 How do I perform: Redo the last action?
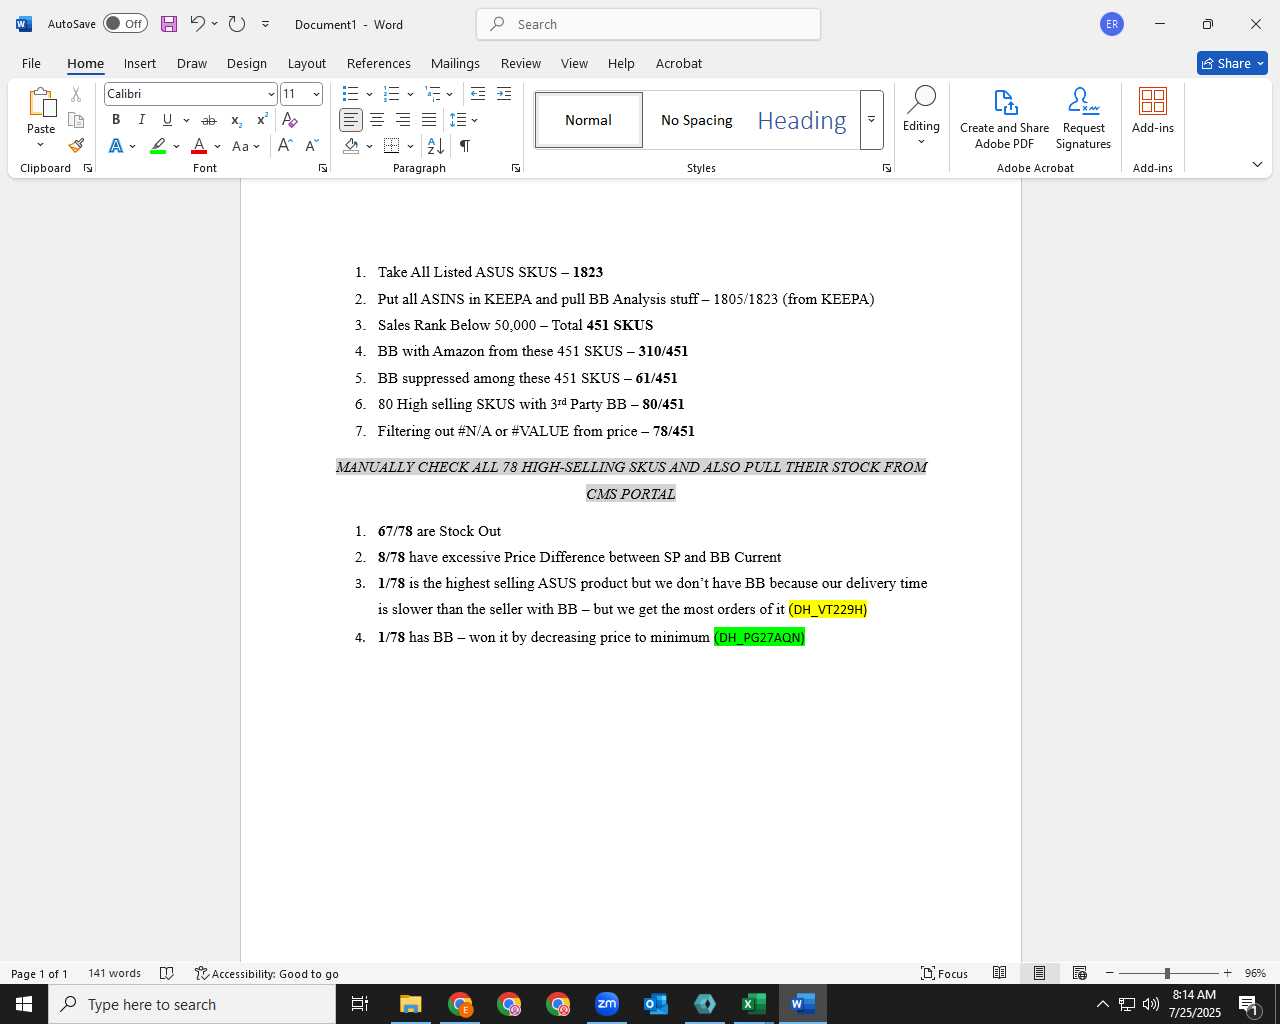pyautogui.click(x=237, y=24)
